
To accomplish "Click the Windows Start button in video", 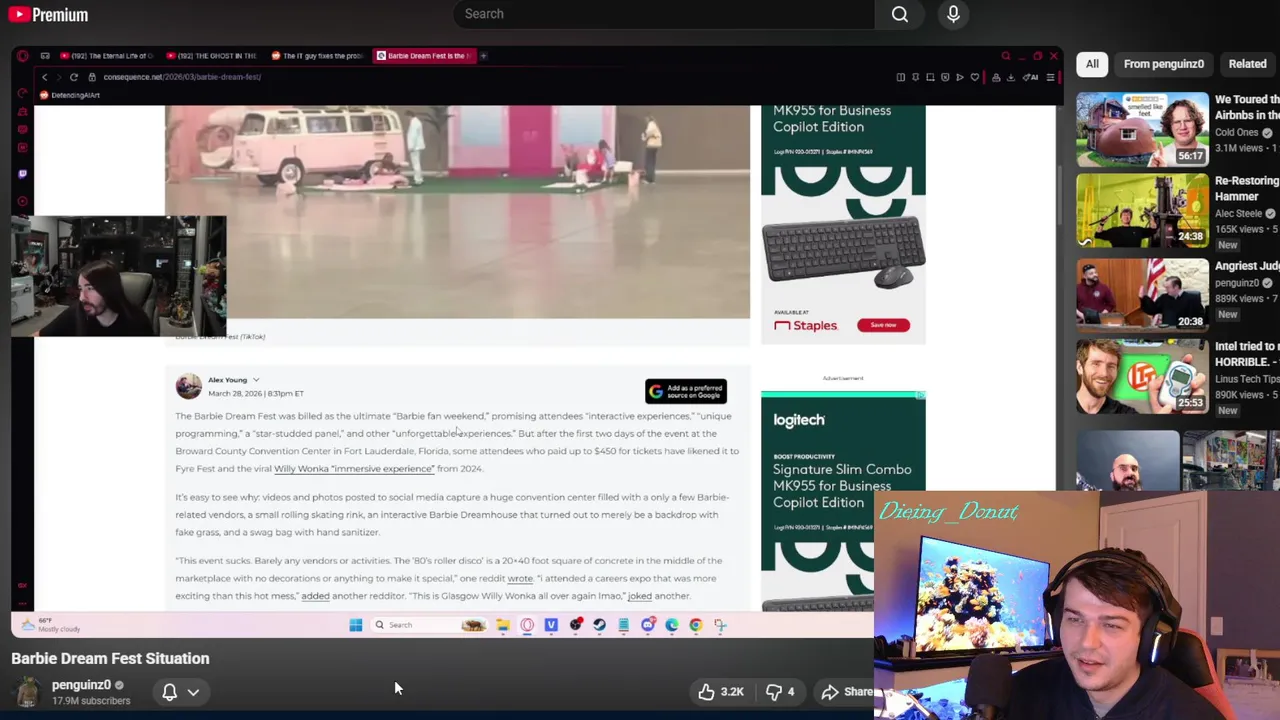I will click(355, 625).
